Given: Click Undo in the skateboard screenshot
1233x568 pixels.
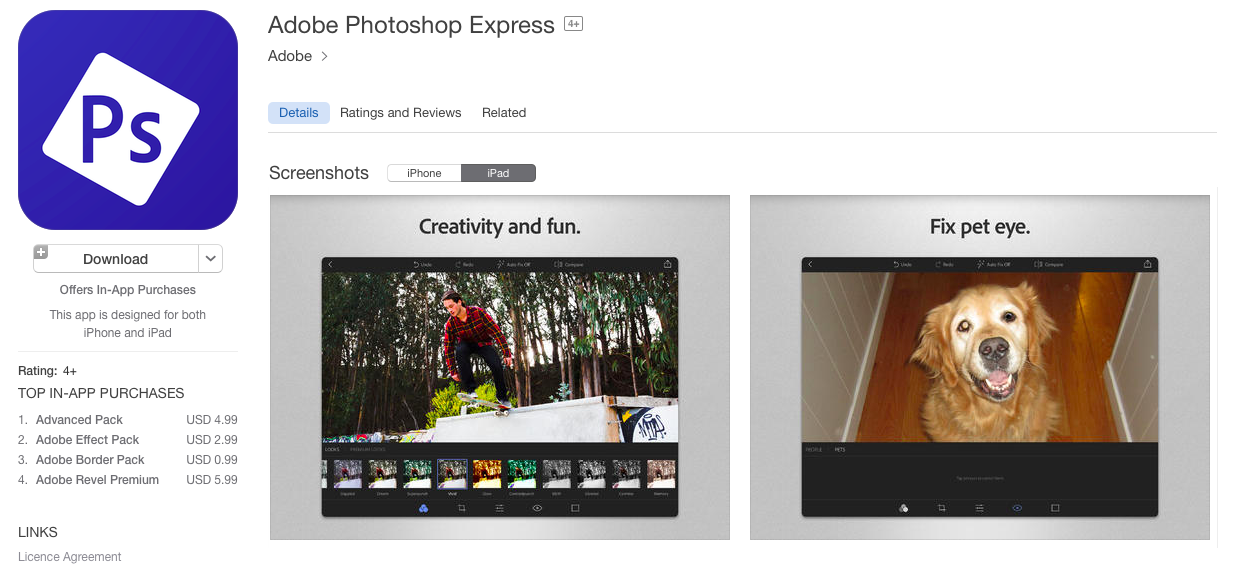Looking at the screenshot, I should pyautogui.click(x=422, y=265).
